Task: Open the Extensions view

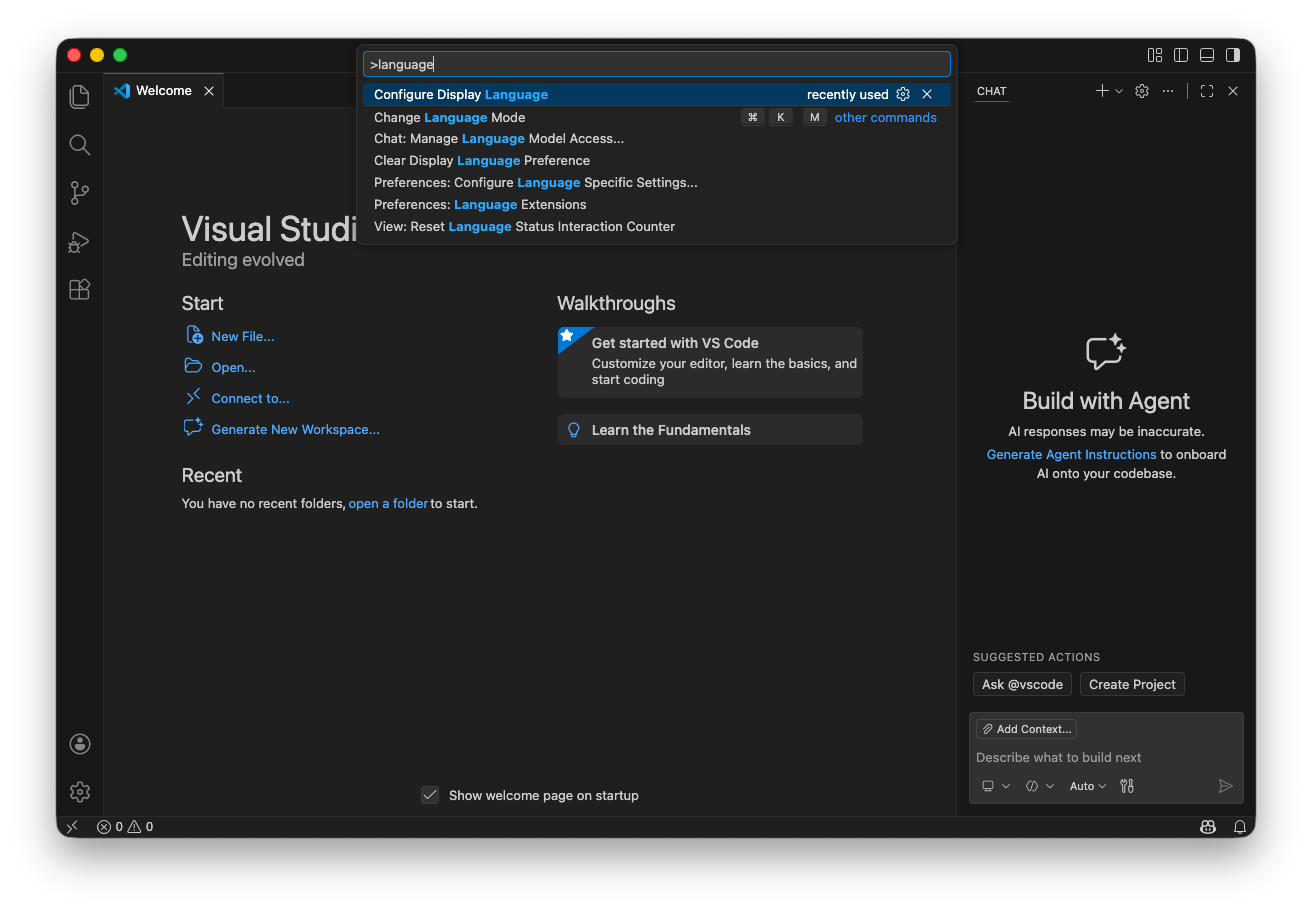Action: (80, 289)
